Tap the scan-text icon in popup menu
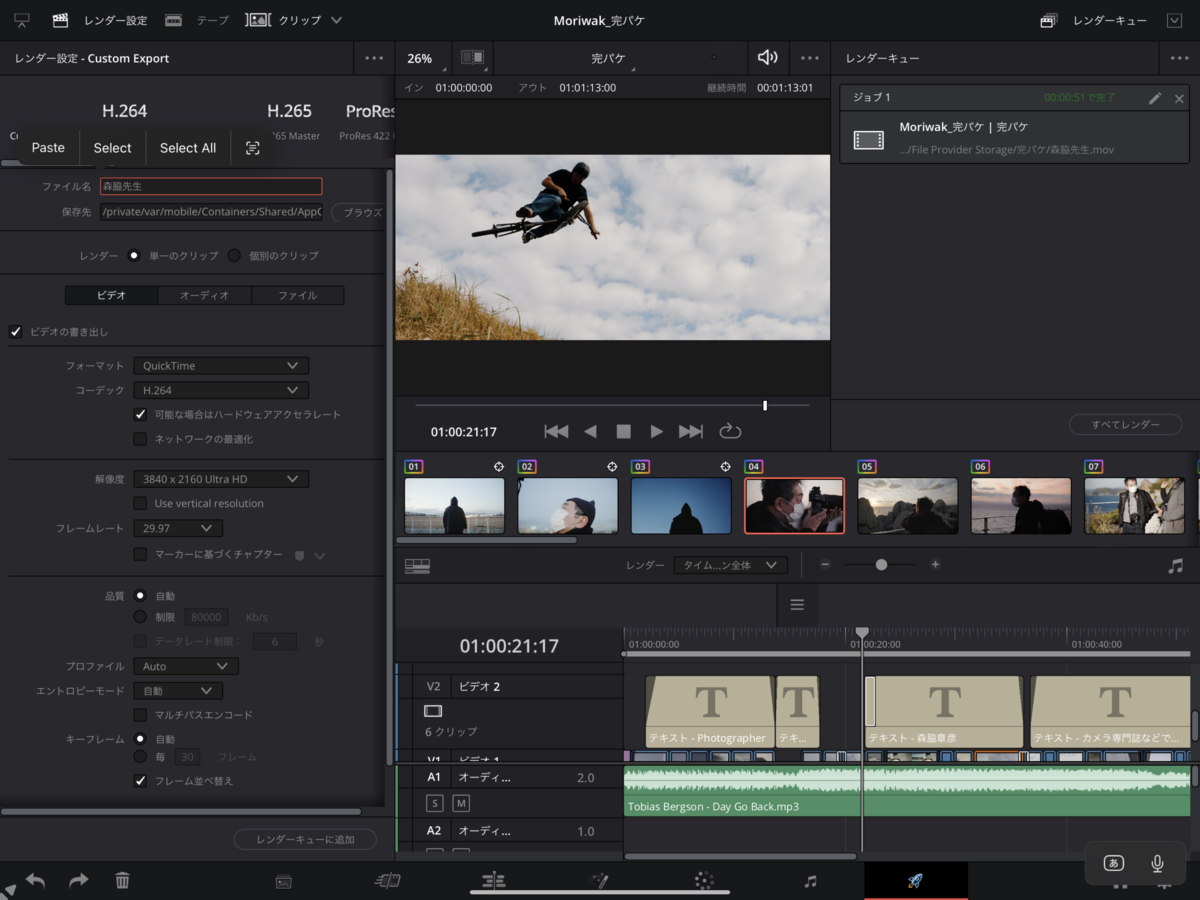 pos(252,148)
